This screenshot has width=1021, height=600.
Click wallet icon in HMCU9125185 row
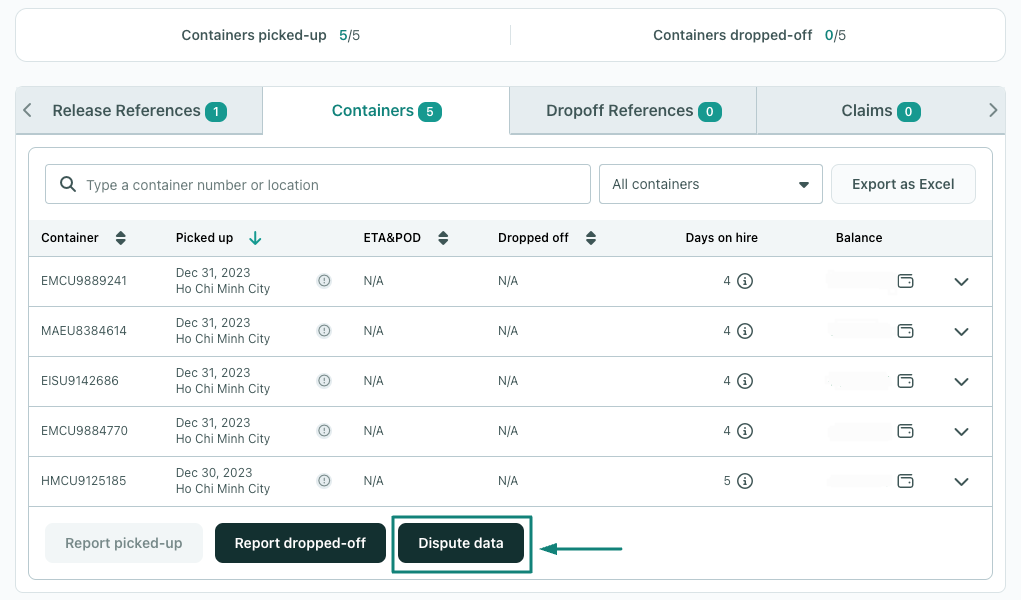[906, 481]
